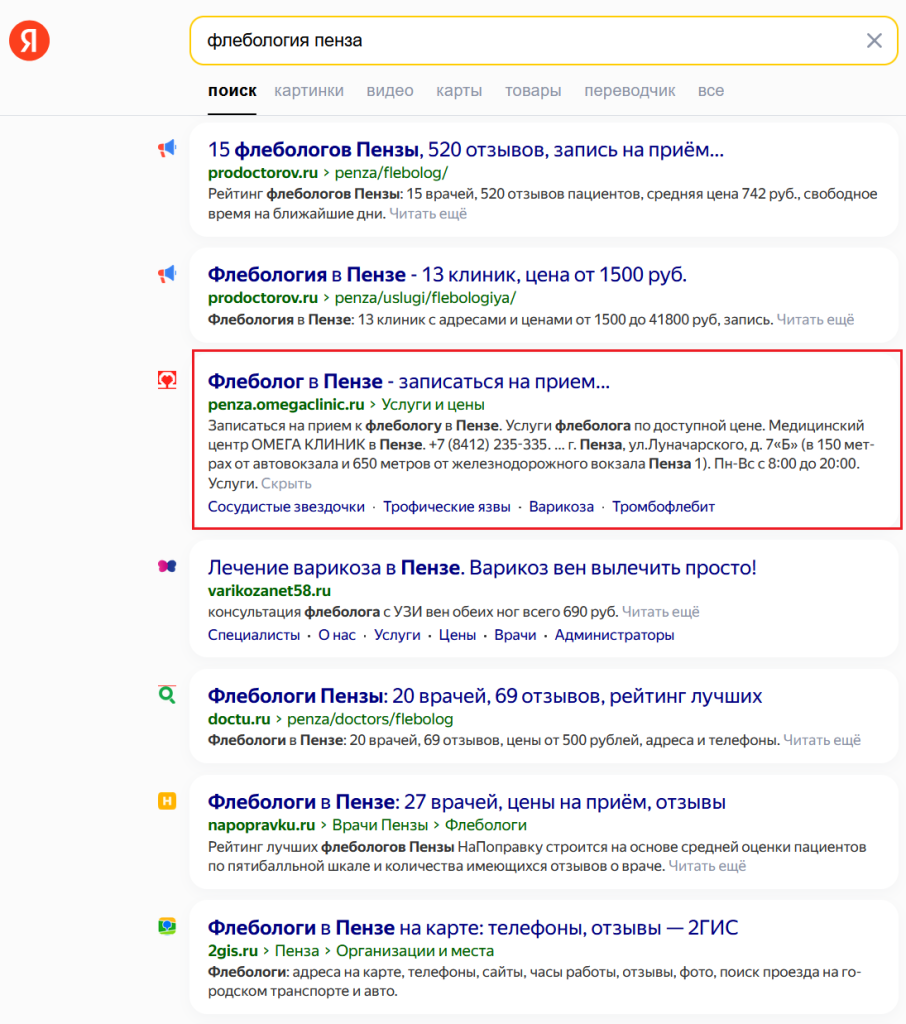The width and height of the screenshot is (906, 1024).
Task: Click the varikozanet58 butterfly favicon
Action: click(x=167, y=566)
